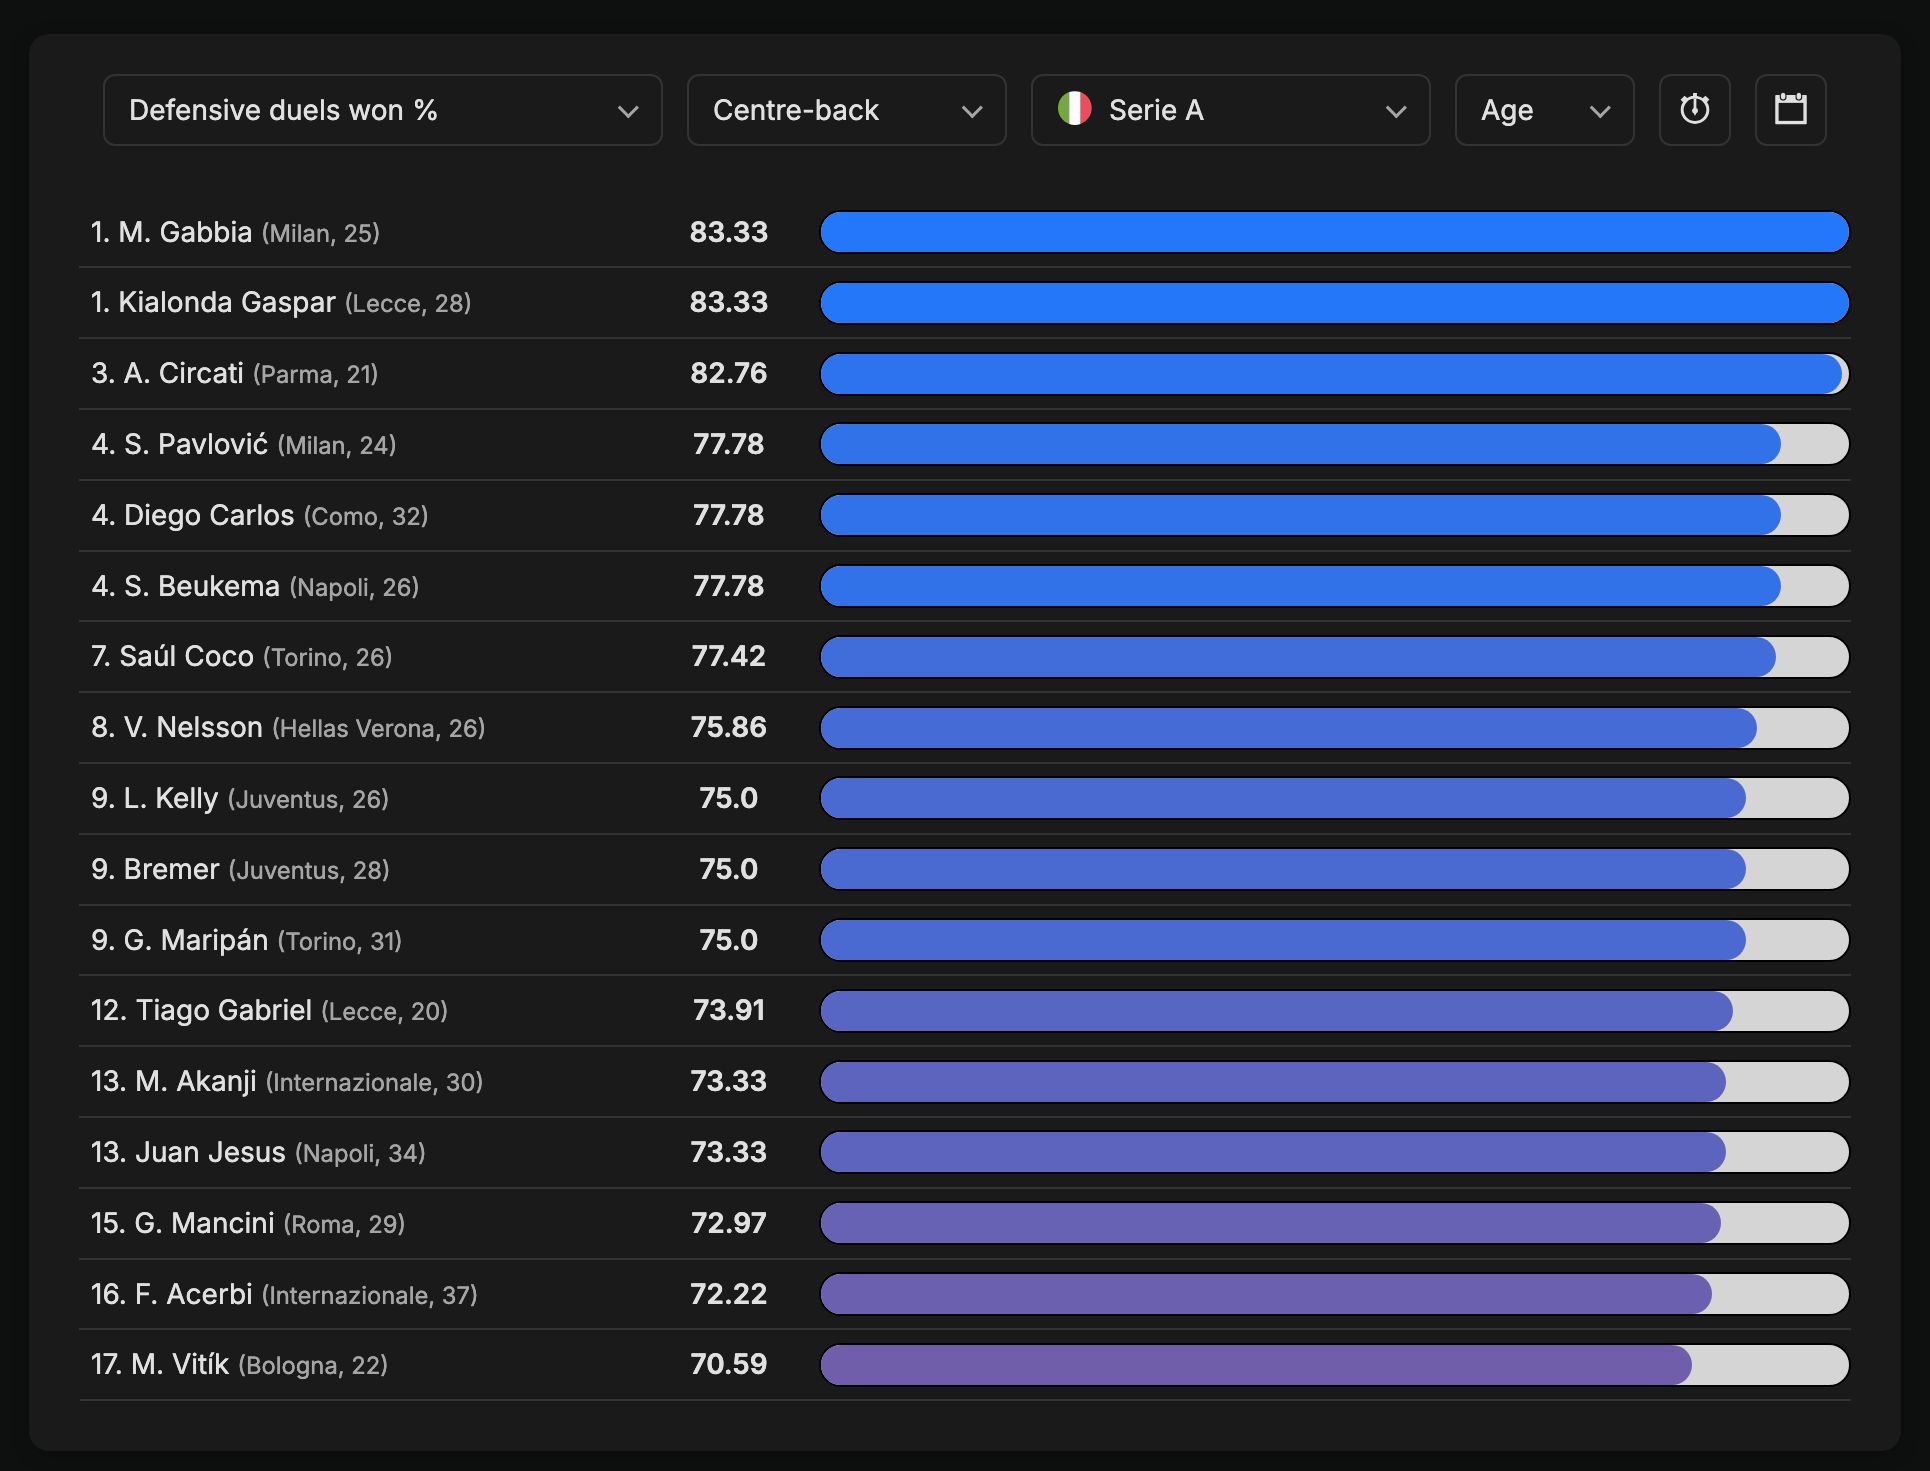Click Bremer's 75.0 value
The image size is (1930, 1471).
728,869
